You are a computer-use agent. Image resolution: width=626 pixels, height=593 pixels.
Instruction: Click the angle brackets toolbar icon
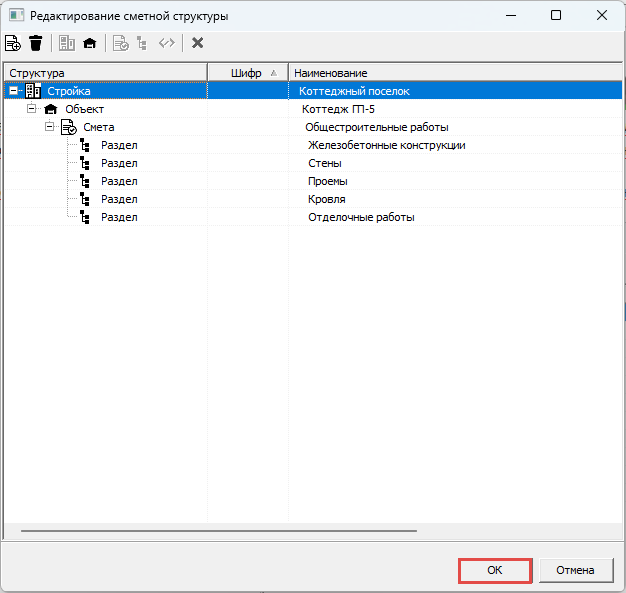point(166,42)
